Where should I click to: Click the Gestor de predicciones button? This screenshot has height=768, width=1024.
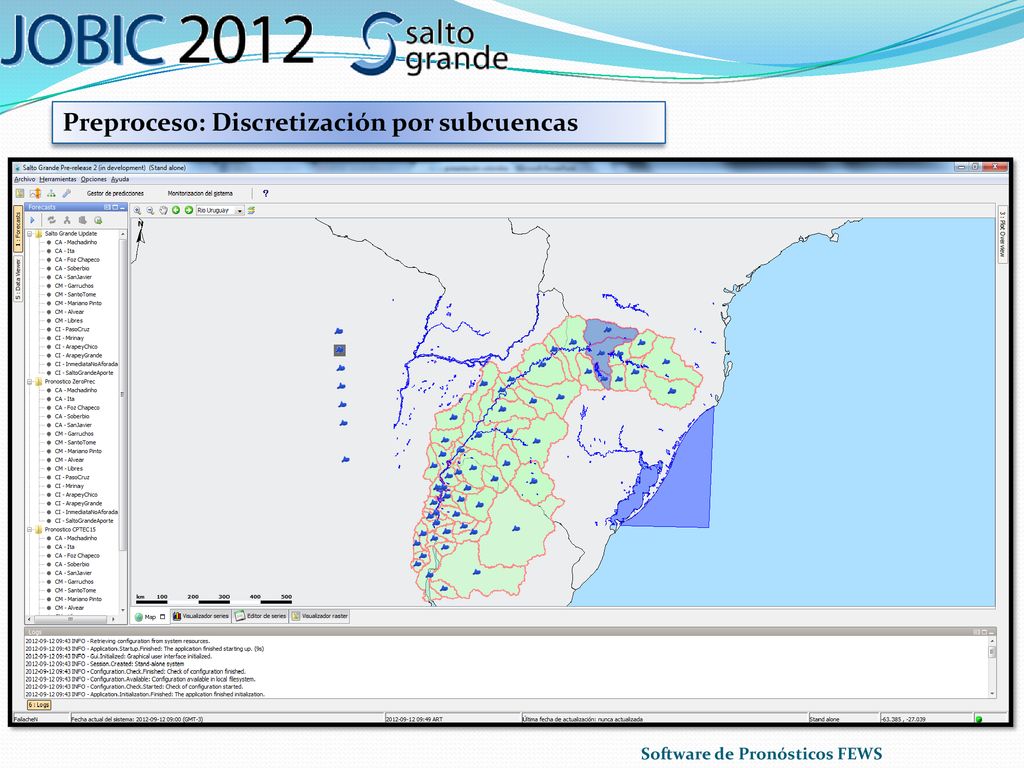pos(116,193)
